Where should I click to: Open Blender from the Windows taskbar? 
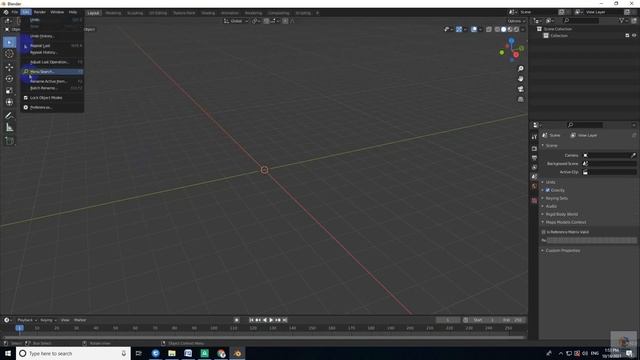coord(237,353)
